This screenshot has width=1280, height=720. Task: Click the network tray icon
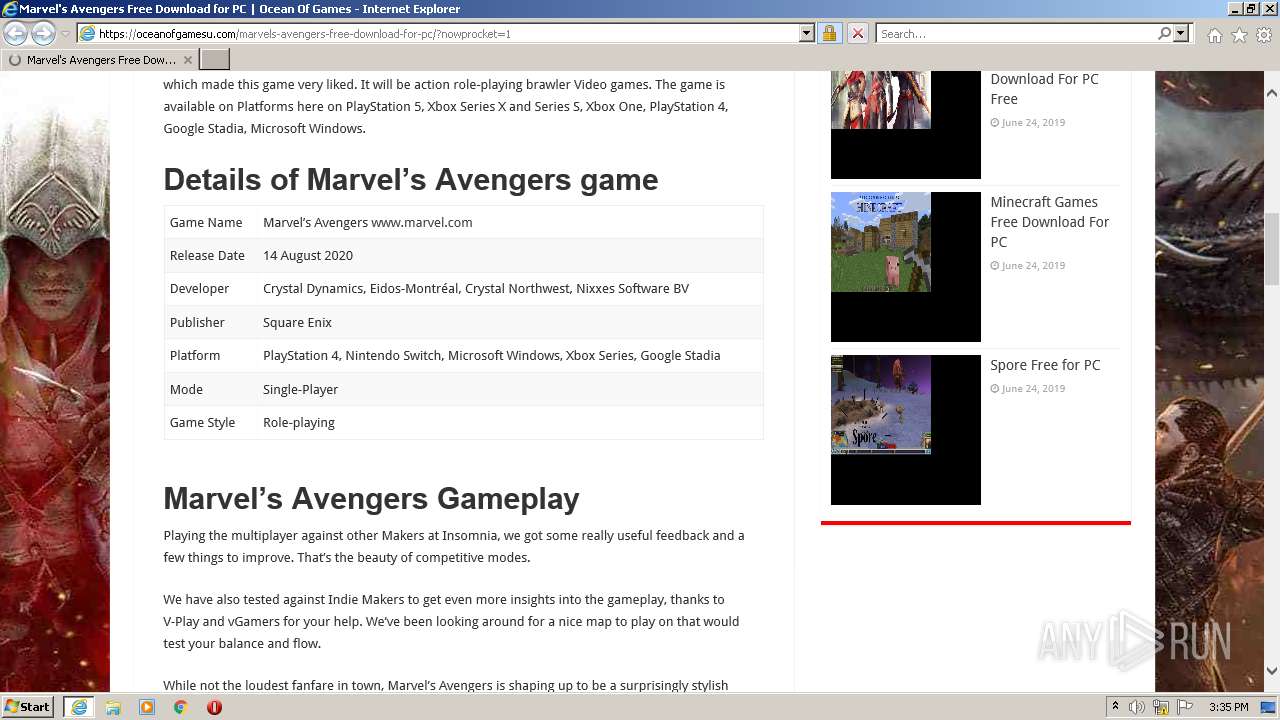[x=1161, y=707]
